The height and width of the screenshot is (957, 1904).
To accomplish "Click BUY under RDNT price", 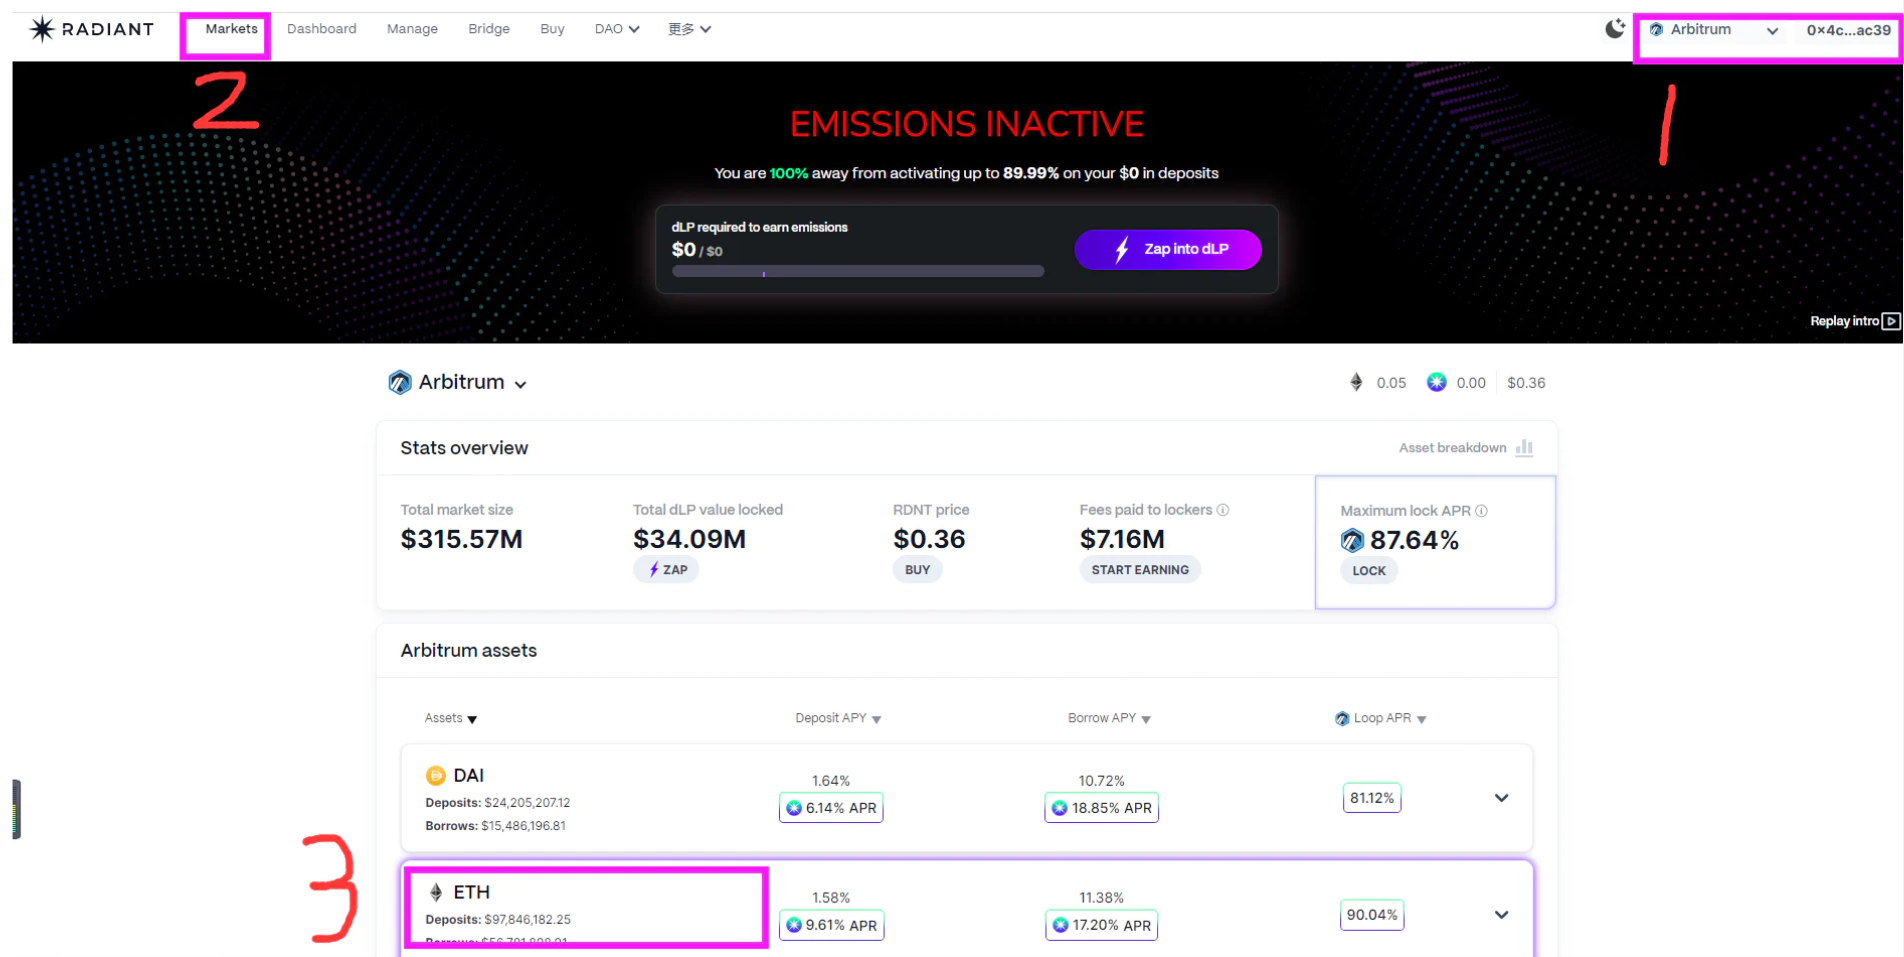I will click(917, 570).
